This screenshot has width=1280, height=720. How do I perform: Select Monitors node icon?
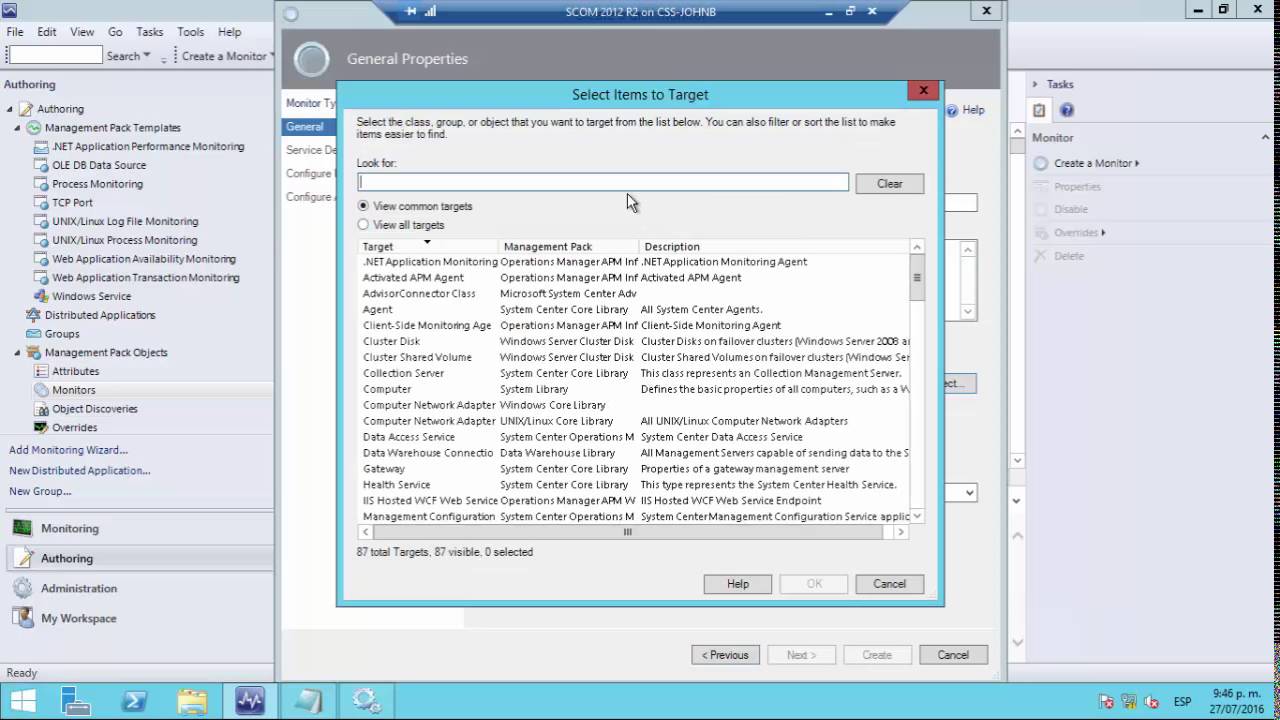coord(41,390)
